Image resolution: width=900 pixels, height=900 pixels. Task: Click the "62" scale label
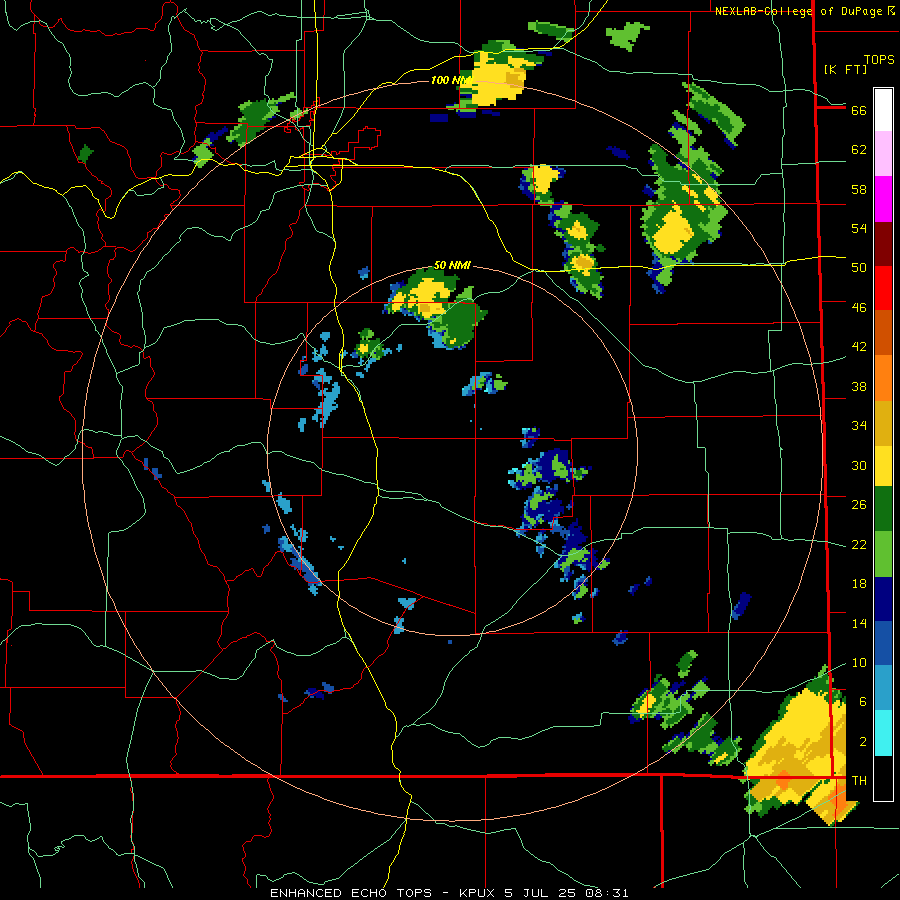tap(859, 150)
